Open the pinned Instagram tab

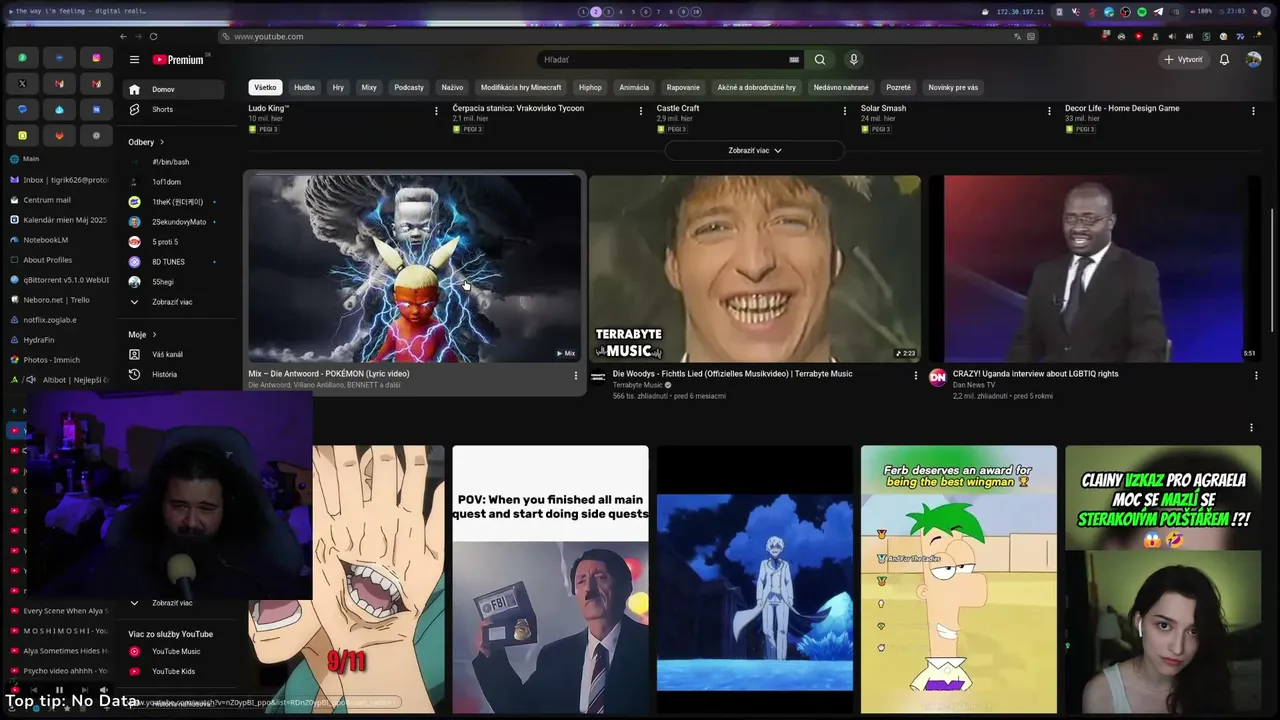[x=96, y=58]
